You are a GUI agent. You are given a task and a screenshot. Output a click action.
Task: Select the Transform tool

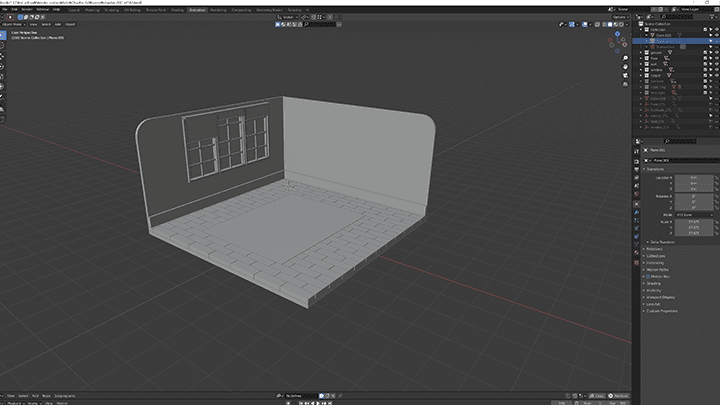(2, 87)
